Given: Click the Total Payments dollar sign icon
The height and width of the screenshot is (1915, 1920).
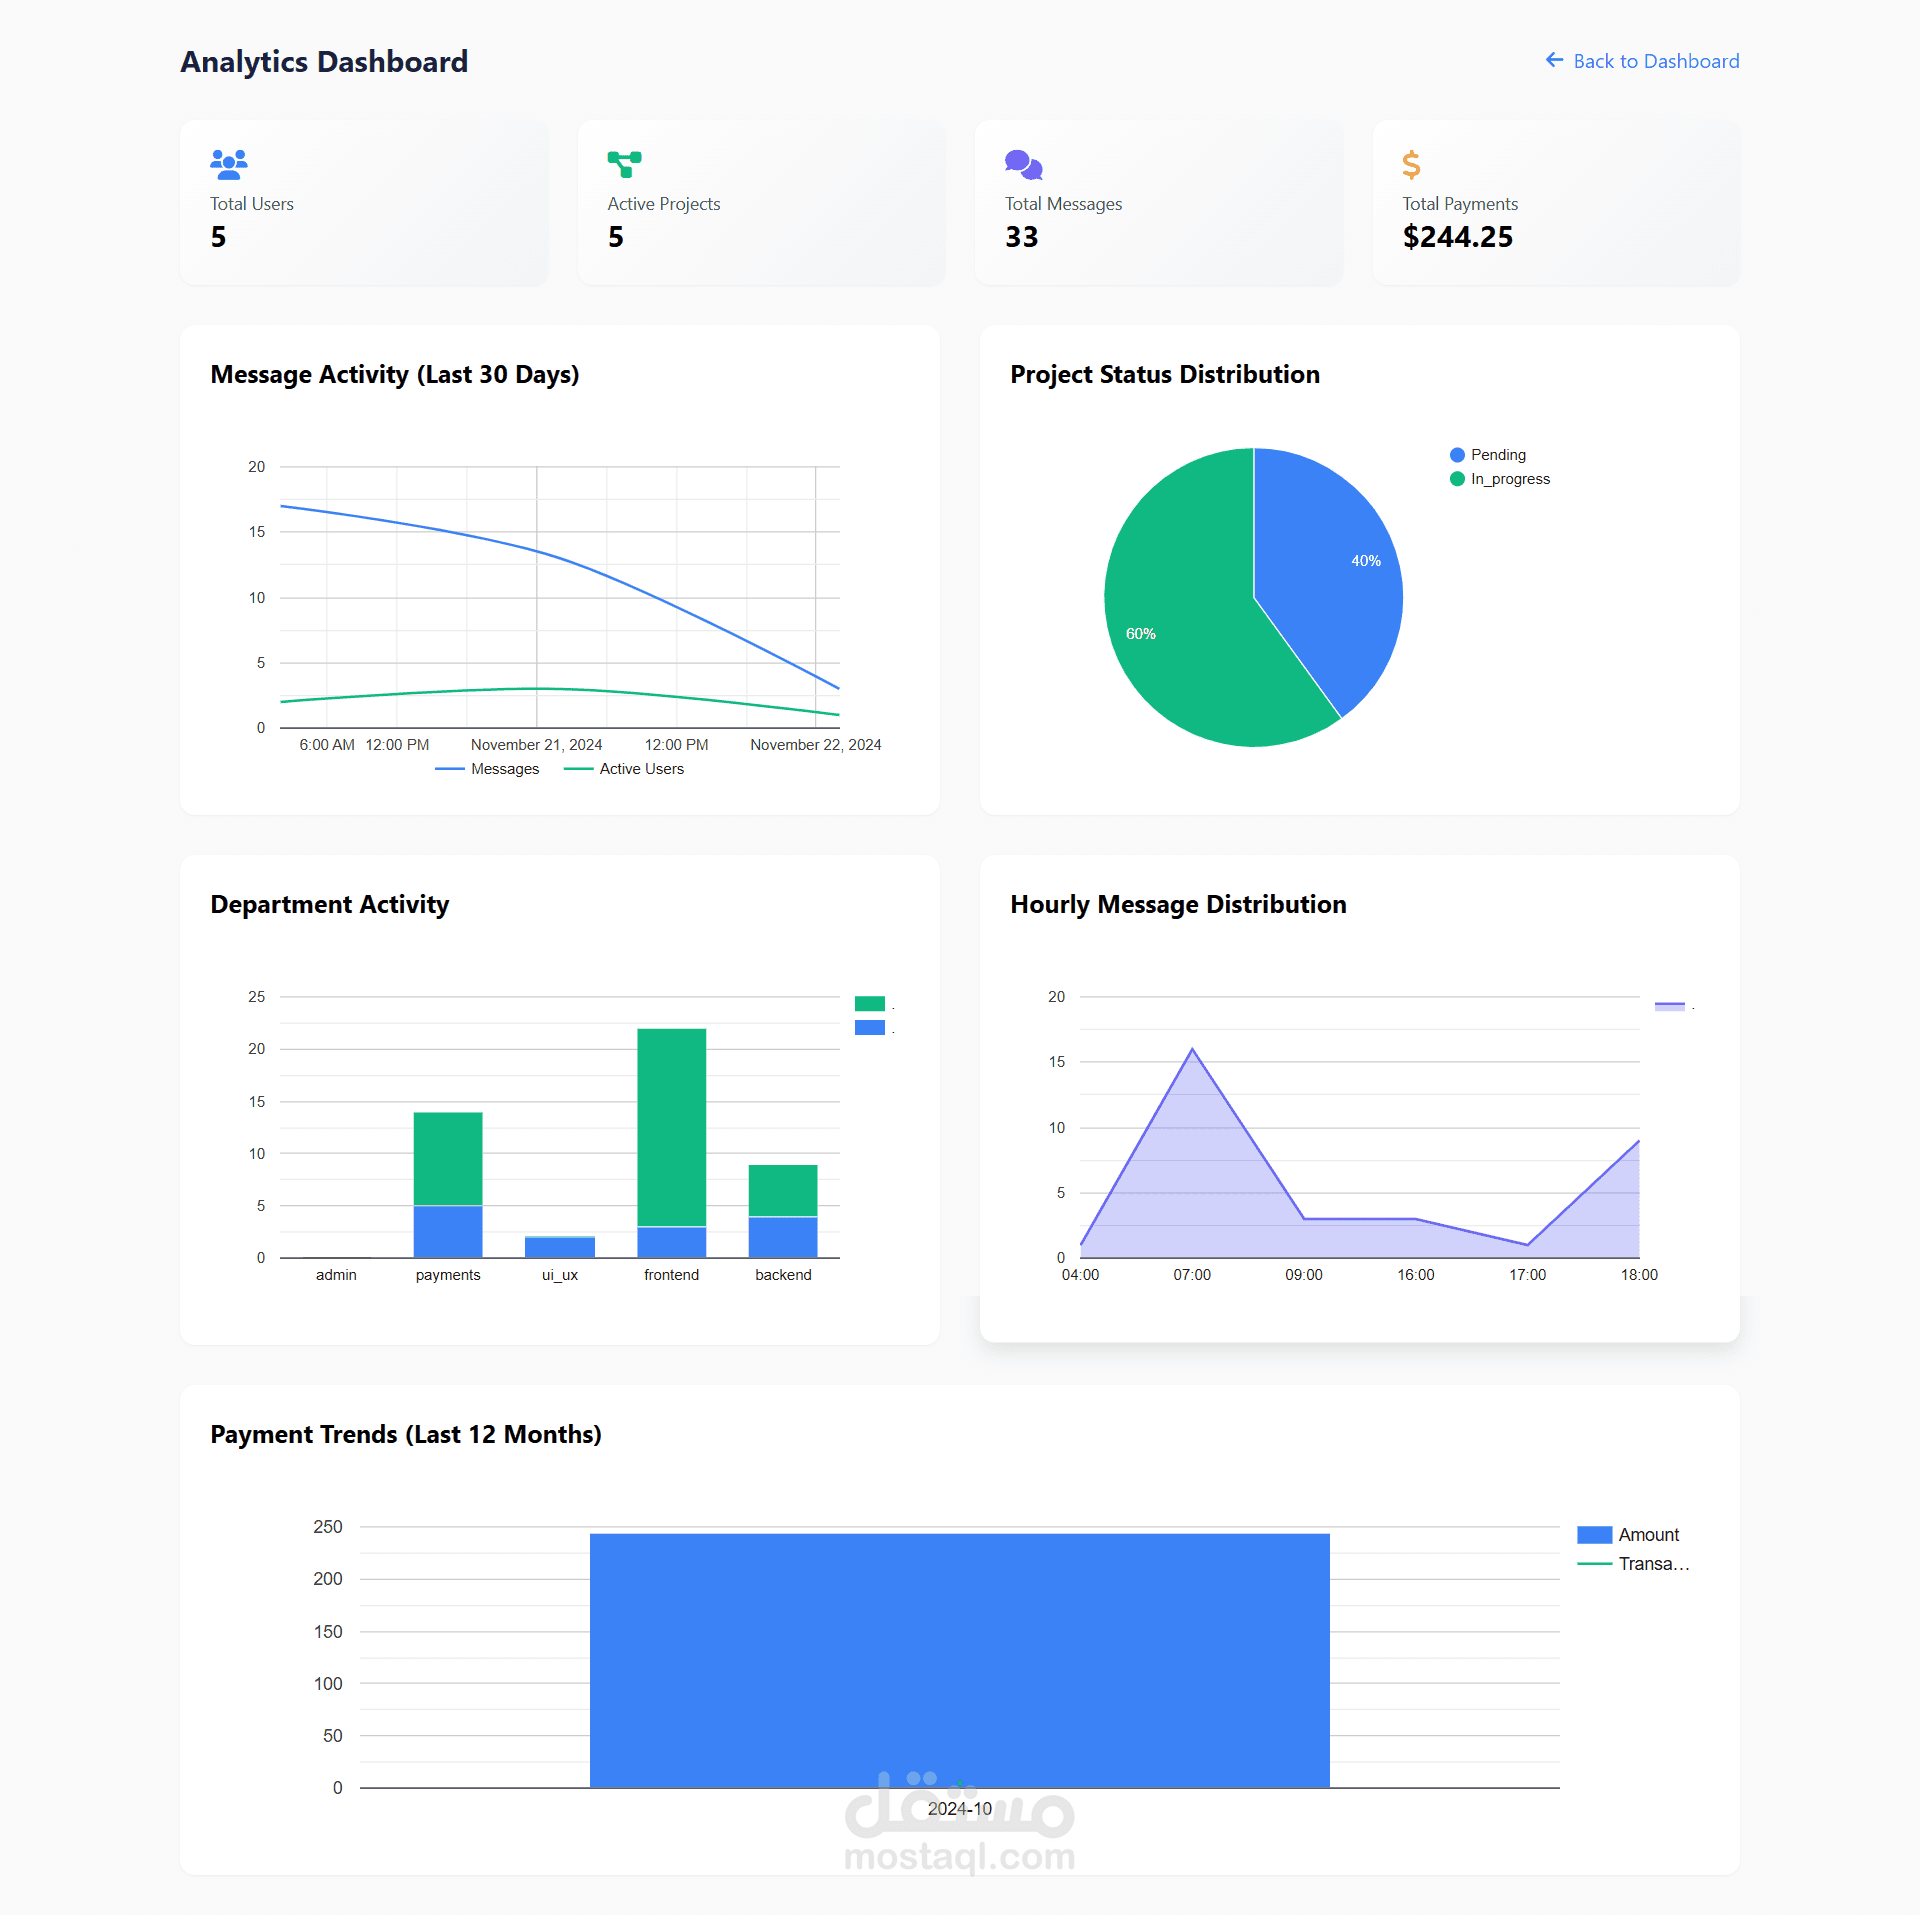Looking at the screenshot, I should pos(1411,164).
